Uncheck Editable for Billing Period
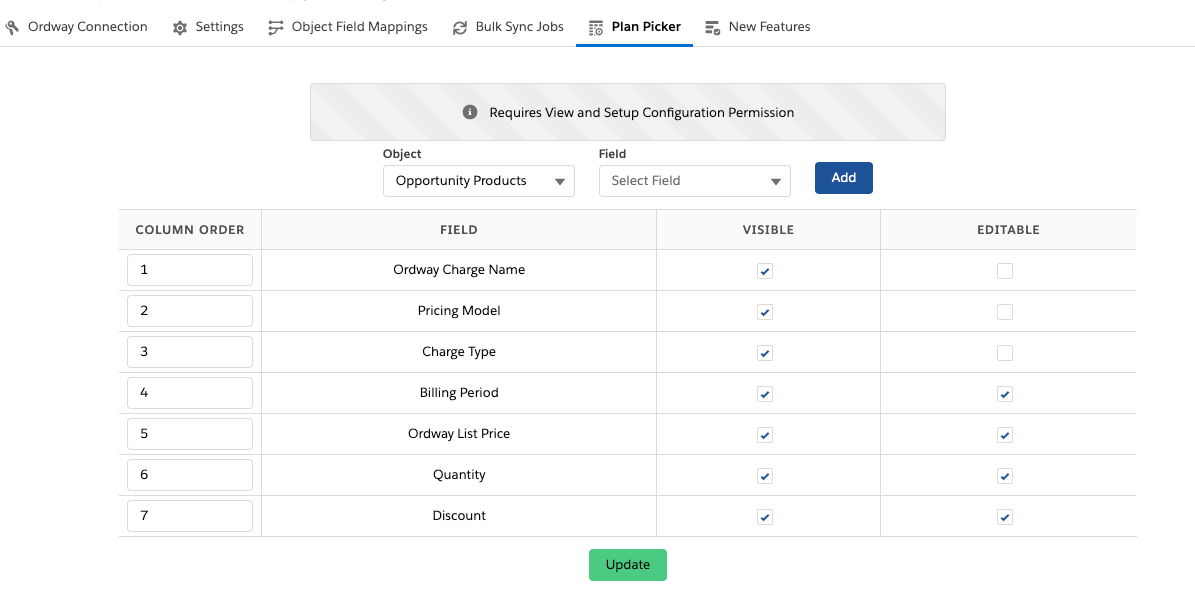 click(x=1005, y=394)
